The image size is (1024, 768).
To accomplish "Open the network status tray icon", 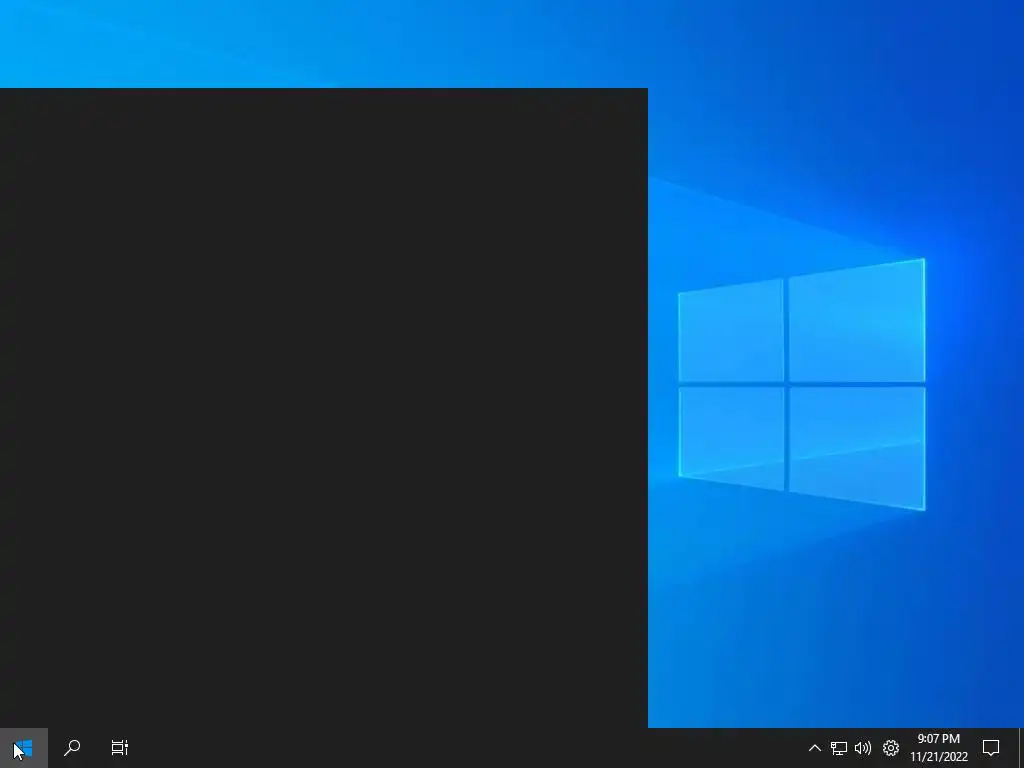I will pos(839,748).
